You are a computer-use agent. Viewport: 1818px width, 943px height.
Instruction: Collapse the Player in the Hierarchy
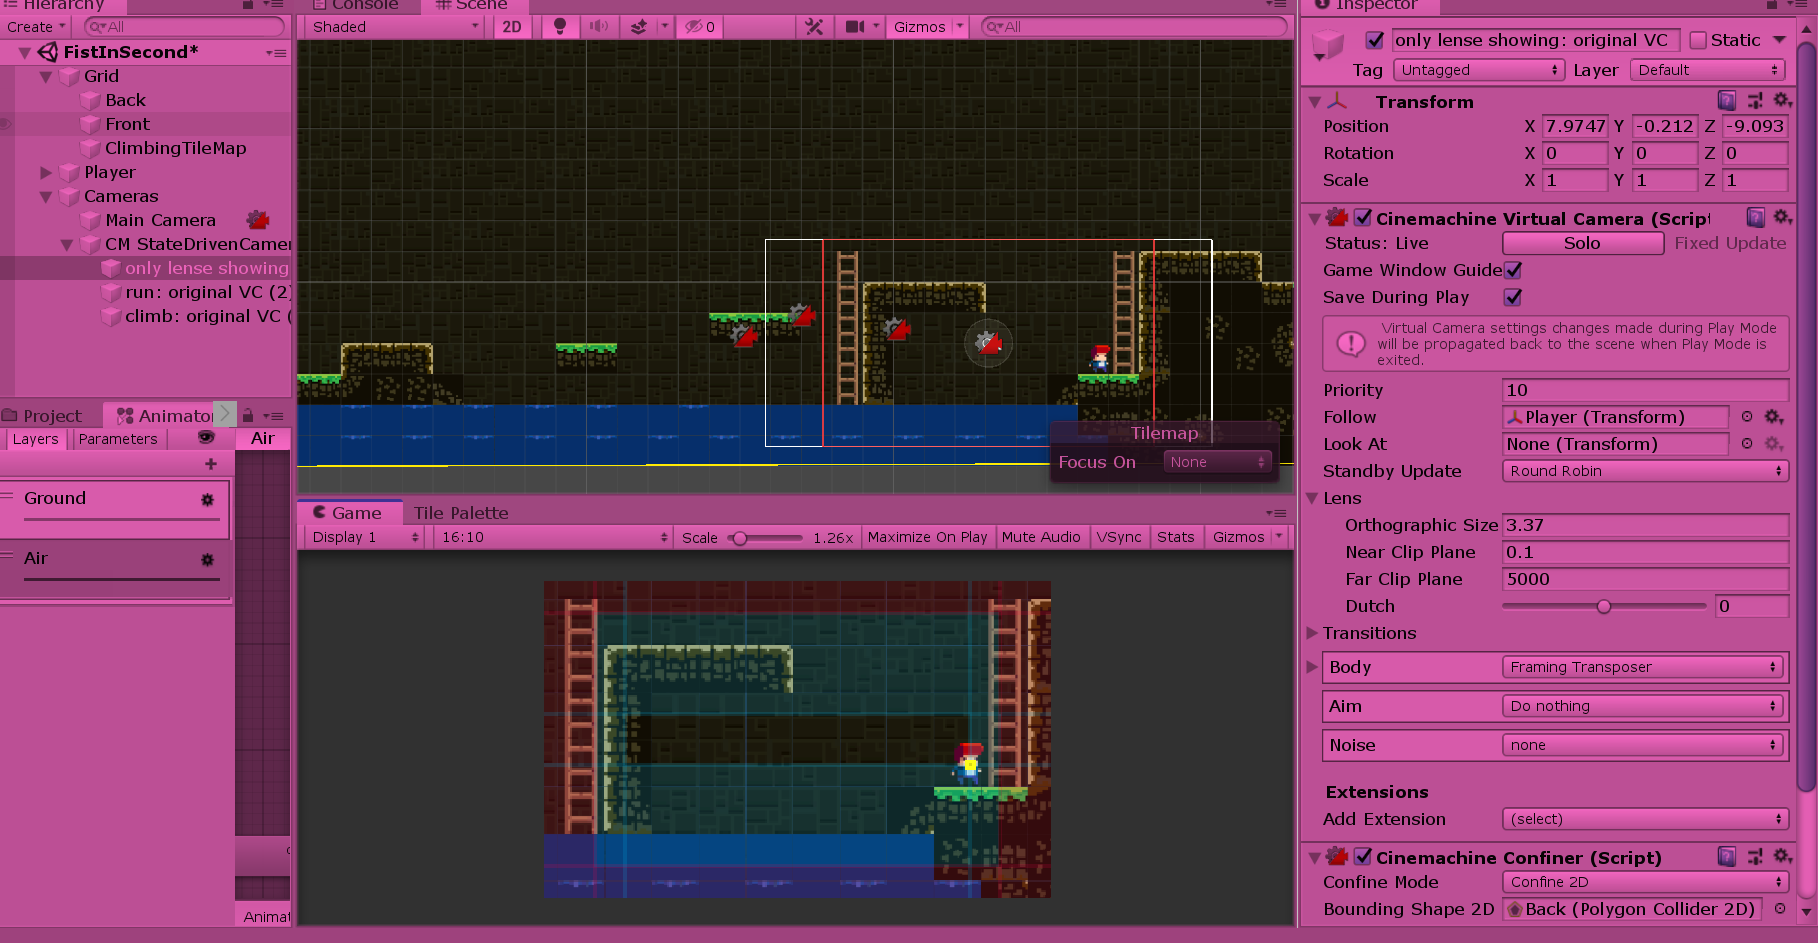(x=46, y=172)
